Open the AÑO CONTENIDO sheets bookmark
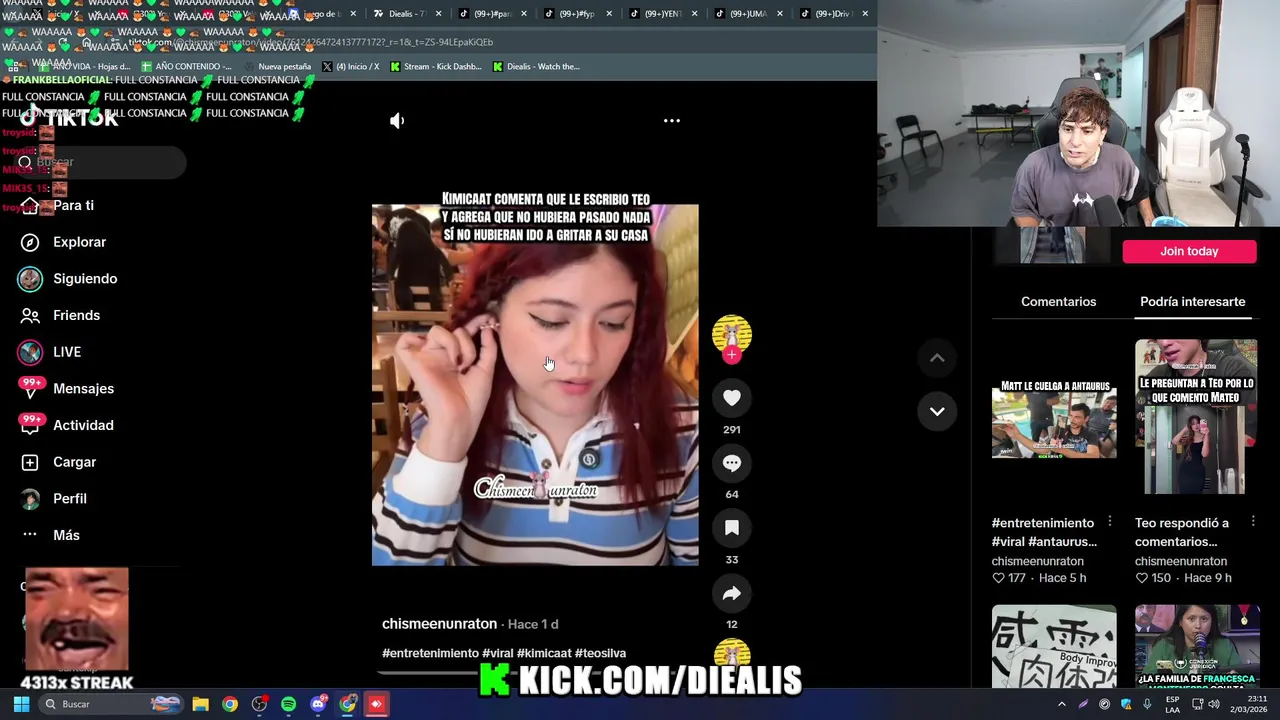The width and height of the screenshot is (1280, 720). [x=186, y=67]
